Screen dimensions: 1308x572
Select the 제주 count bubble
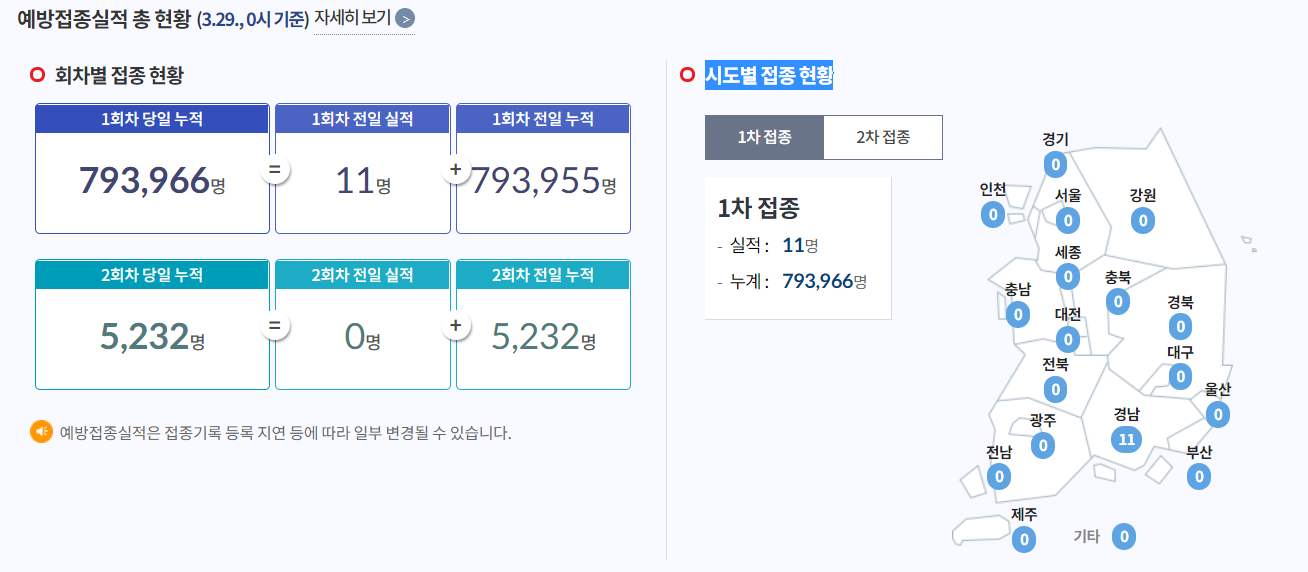click(x=1023, y=539)
